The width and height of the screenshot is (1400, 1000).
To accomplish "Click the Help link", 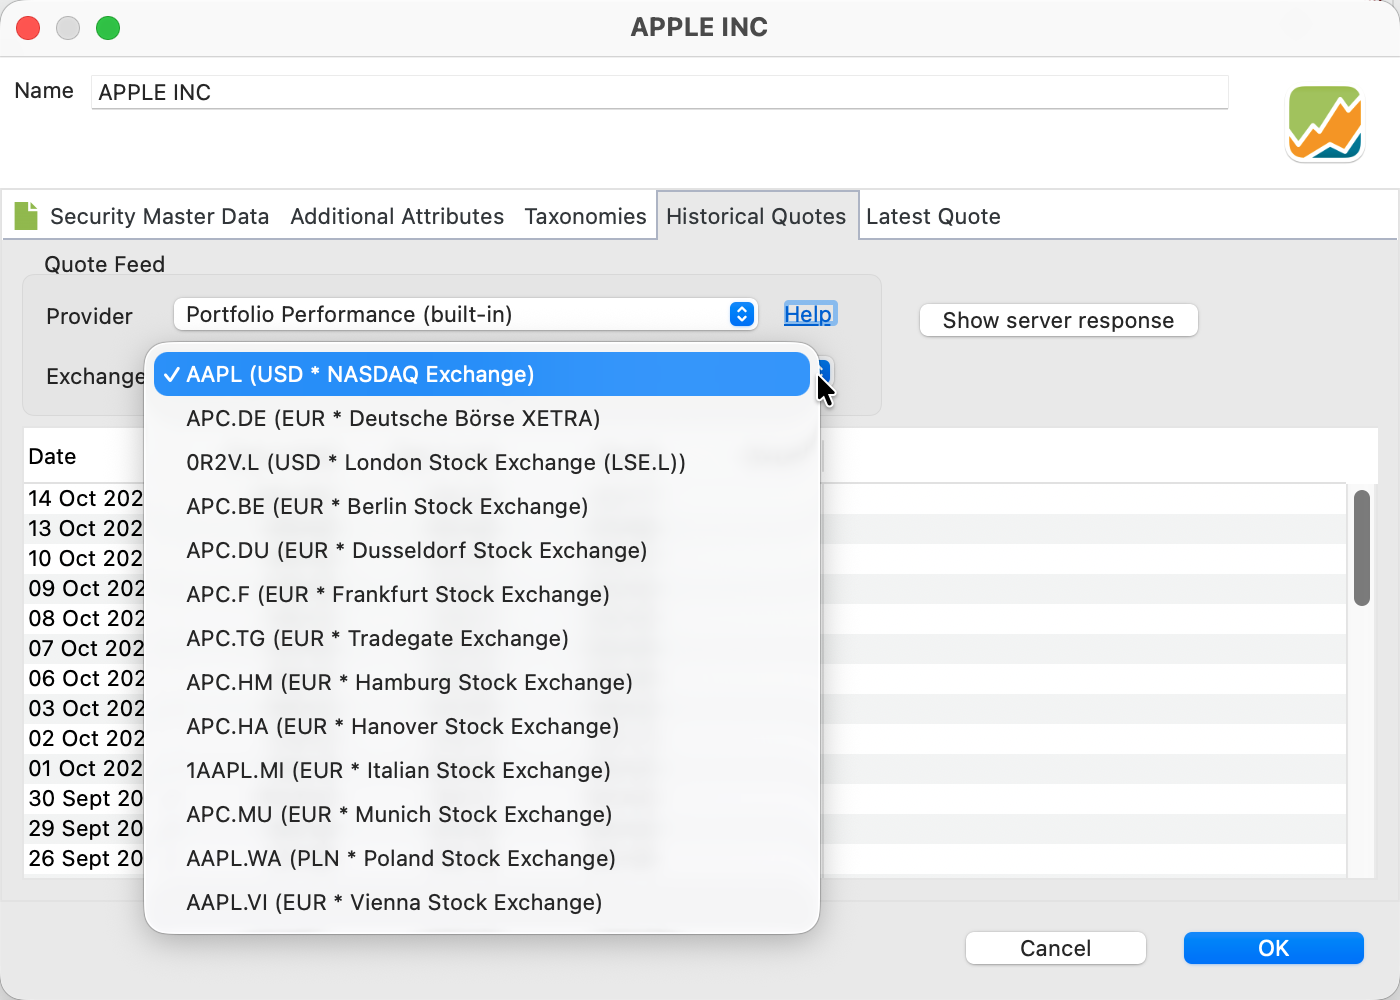I will (808, 314).
